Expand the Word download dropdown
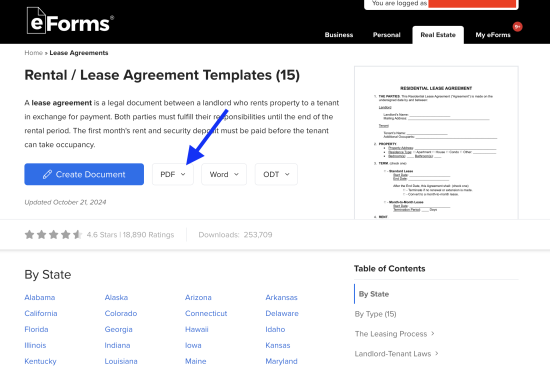550x368 pixels. coord(224,174)
